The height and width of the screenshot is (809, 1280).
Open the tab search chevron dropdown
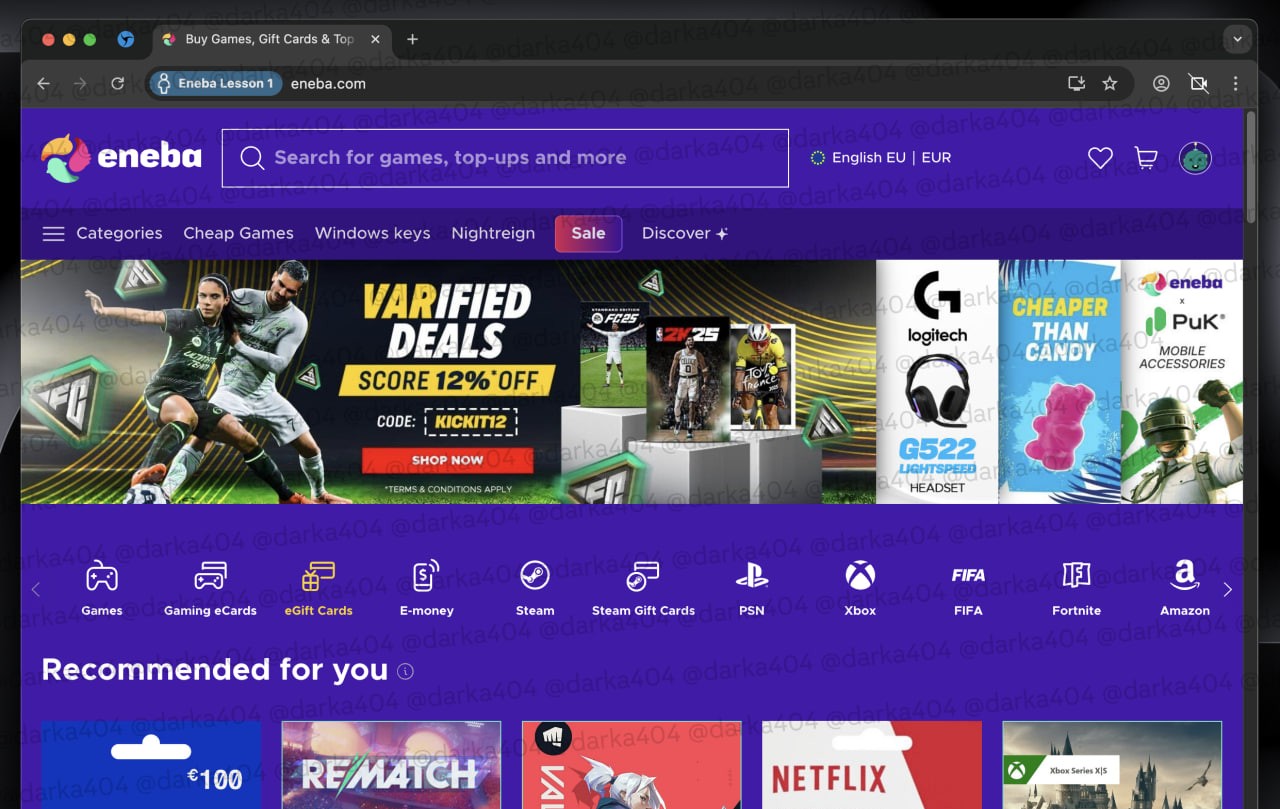coord(1238,39)
